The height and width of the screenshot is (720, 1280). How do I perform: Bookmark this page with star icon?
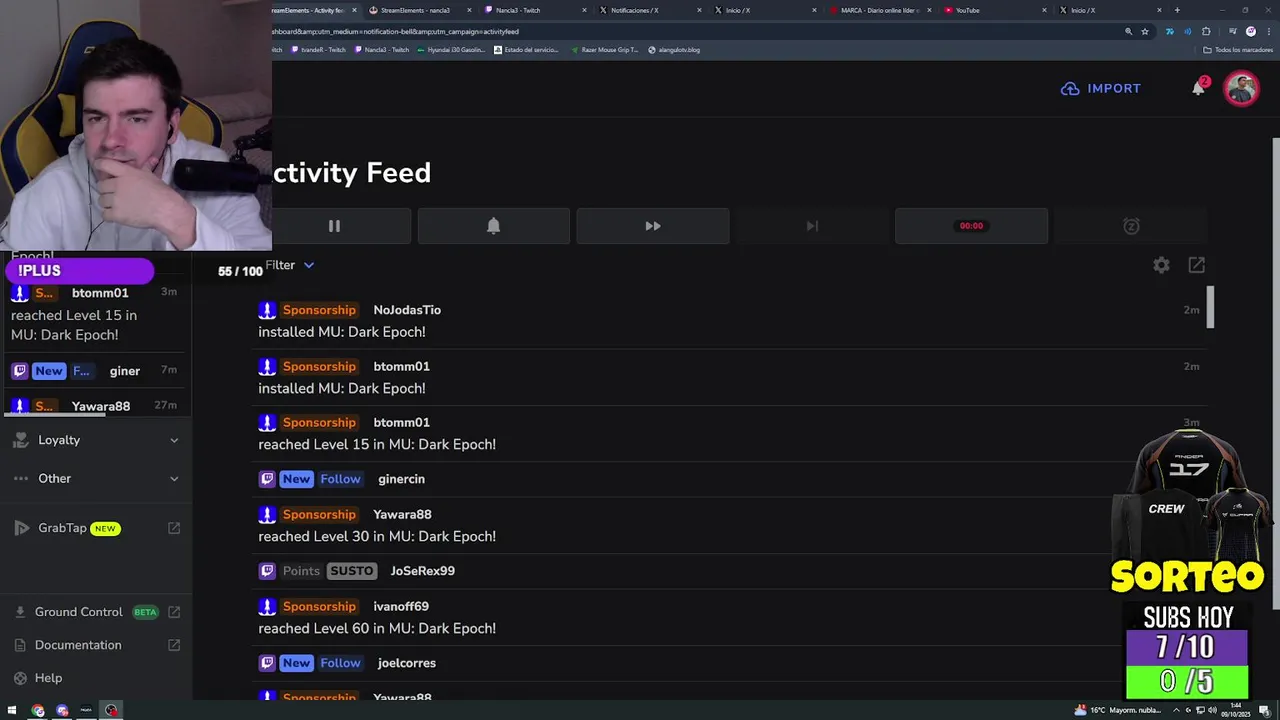tap(1145, 31)
